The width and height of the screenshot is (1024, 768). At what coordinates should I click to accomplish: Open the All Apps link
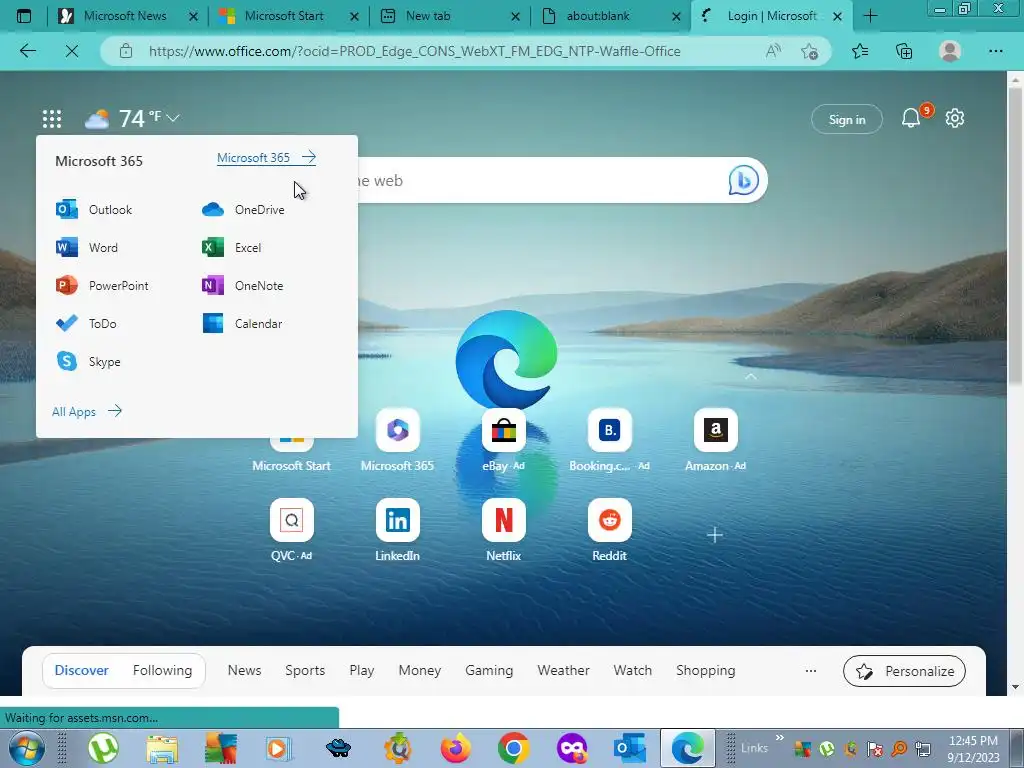[87, 411]
